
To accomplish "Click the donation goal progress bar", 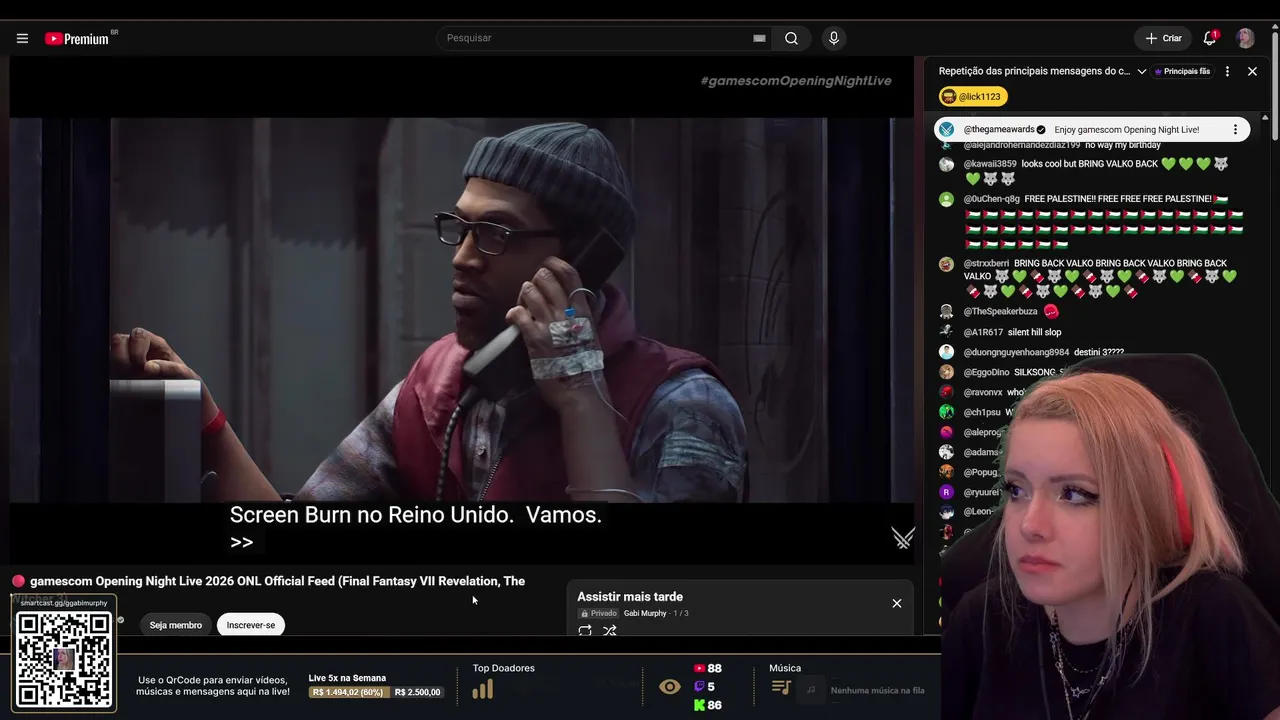I will [x=376, y=692].
